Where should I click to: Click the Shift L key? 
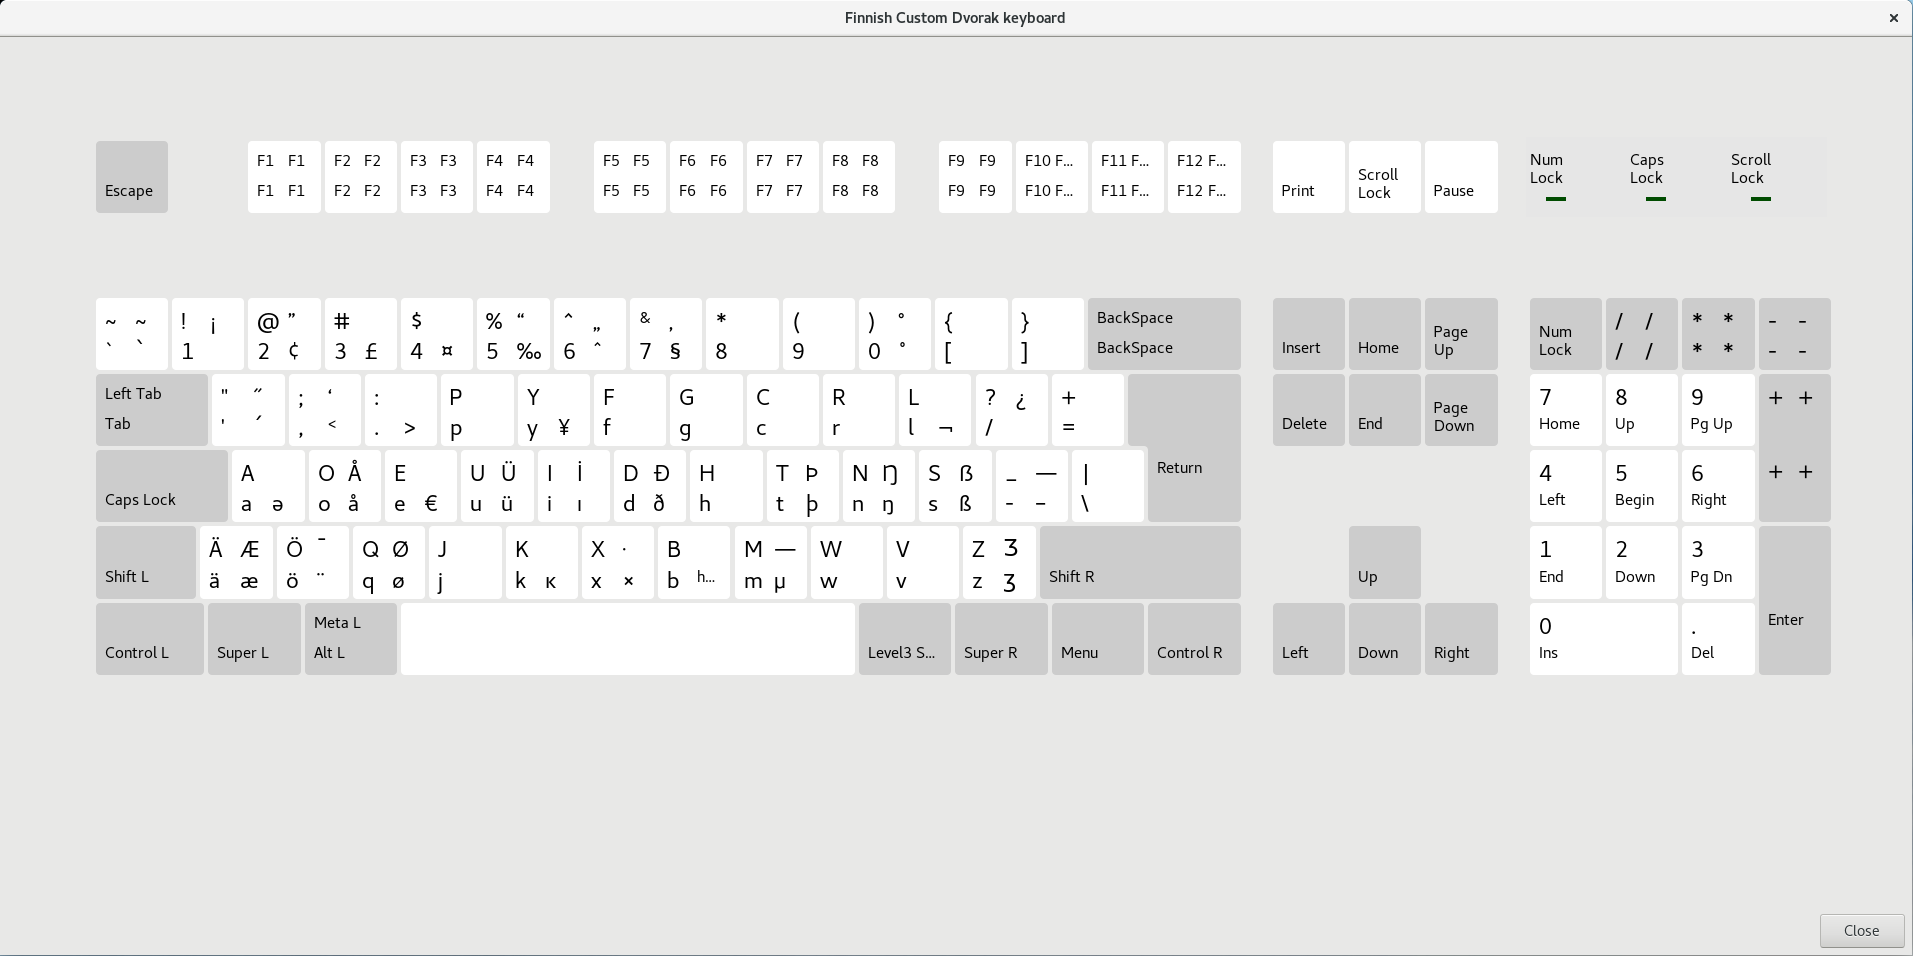146,562
